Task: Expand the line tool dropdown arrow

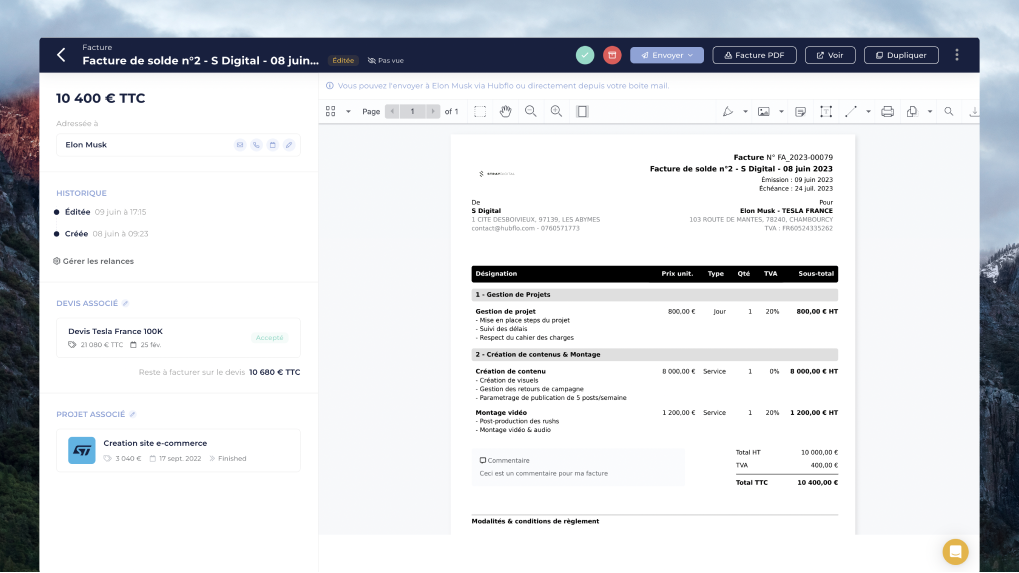Action: coord(868,112)
